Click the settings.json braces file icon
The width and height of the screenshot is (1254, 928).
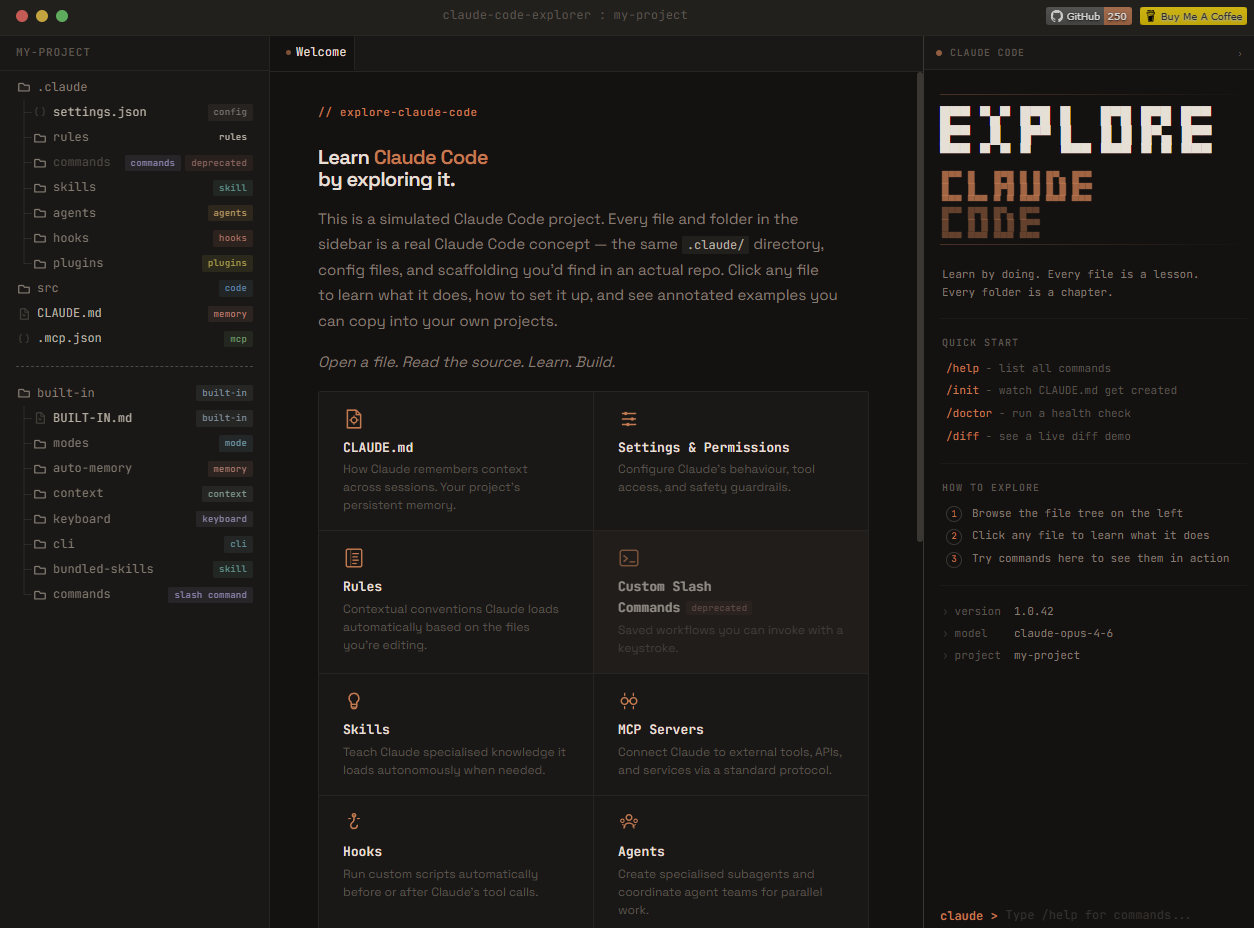[40, 112]
